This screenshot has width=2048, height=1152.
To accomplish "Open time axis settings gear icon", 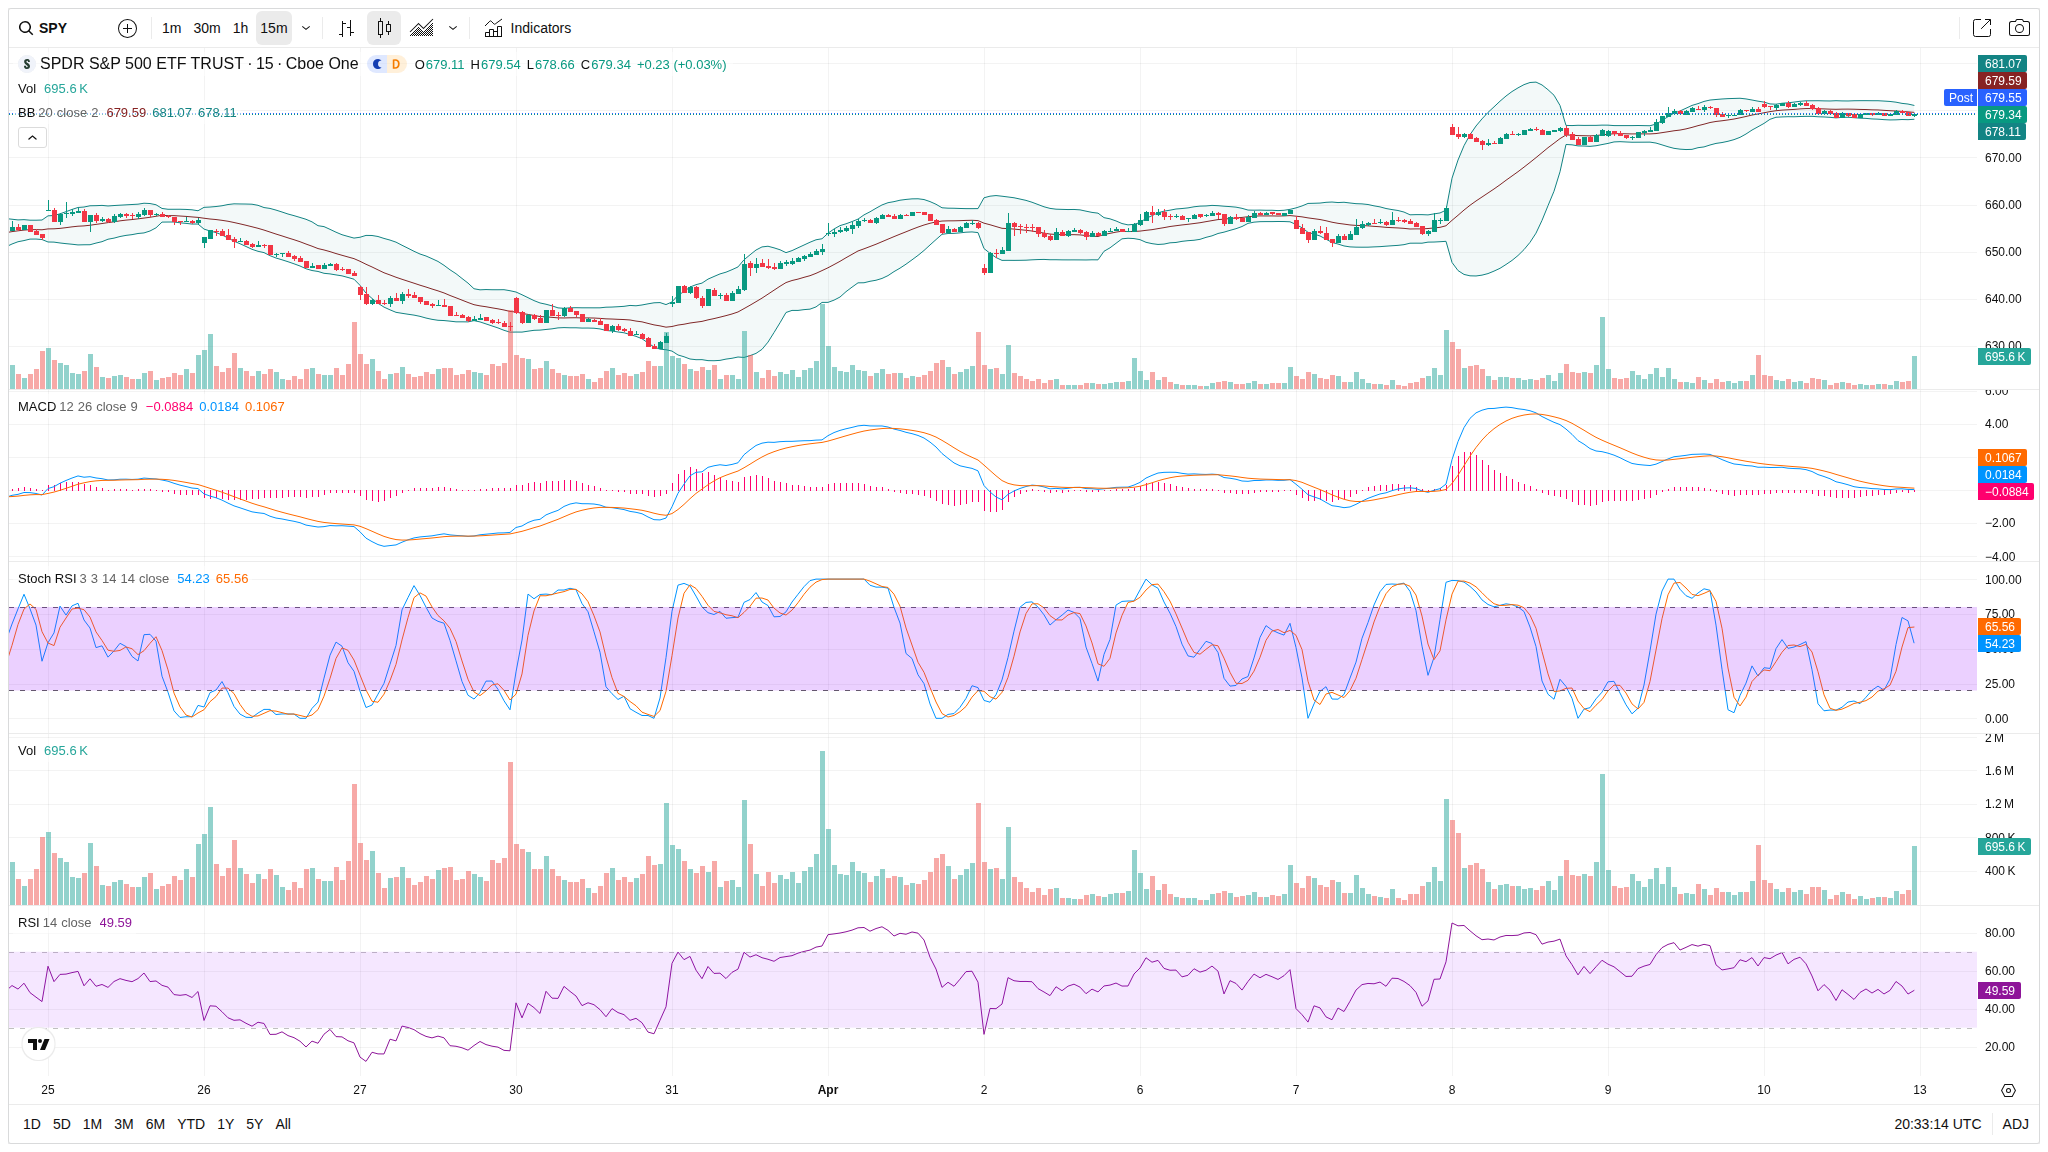I will [2008, 1090].
